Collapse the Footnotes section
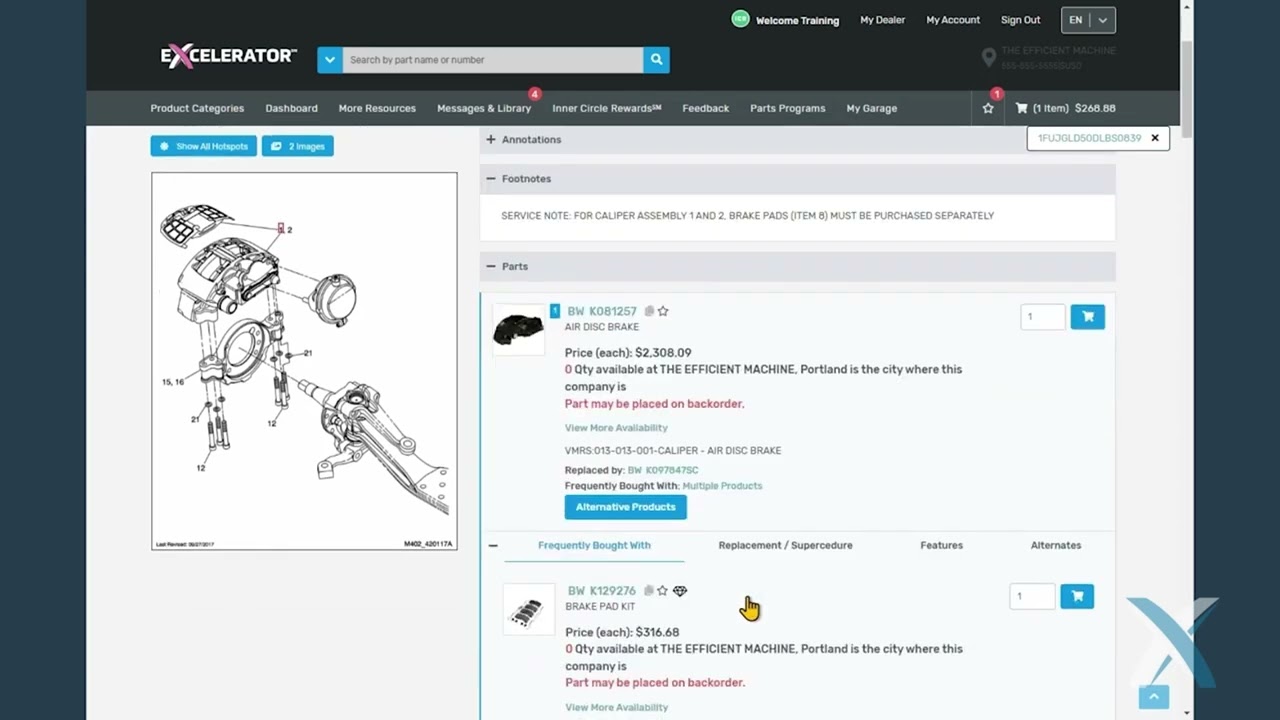This screenshot has height=720, width=1280. pos(491,179)
